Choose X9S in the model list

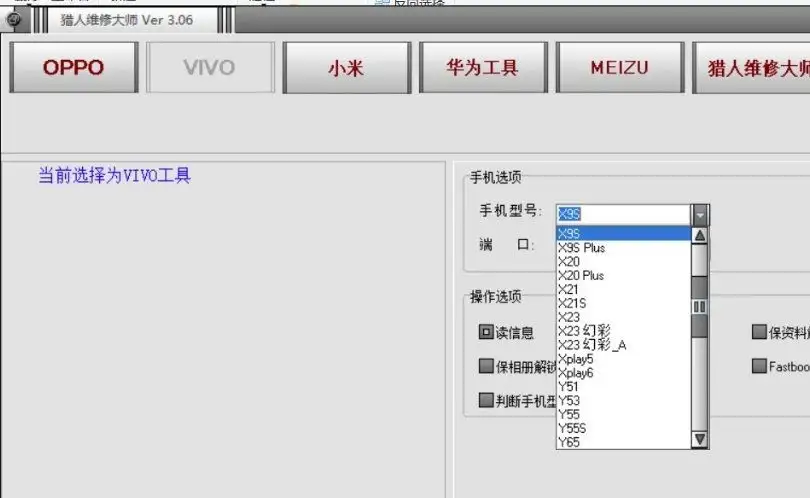[623, 234]
